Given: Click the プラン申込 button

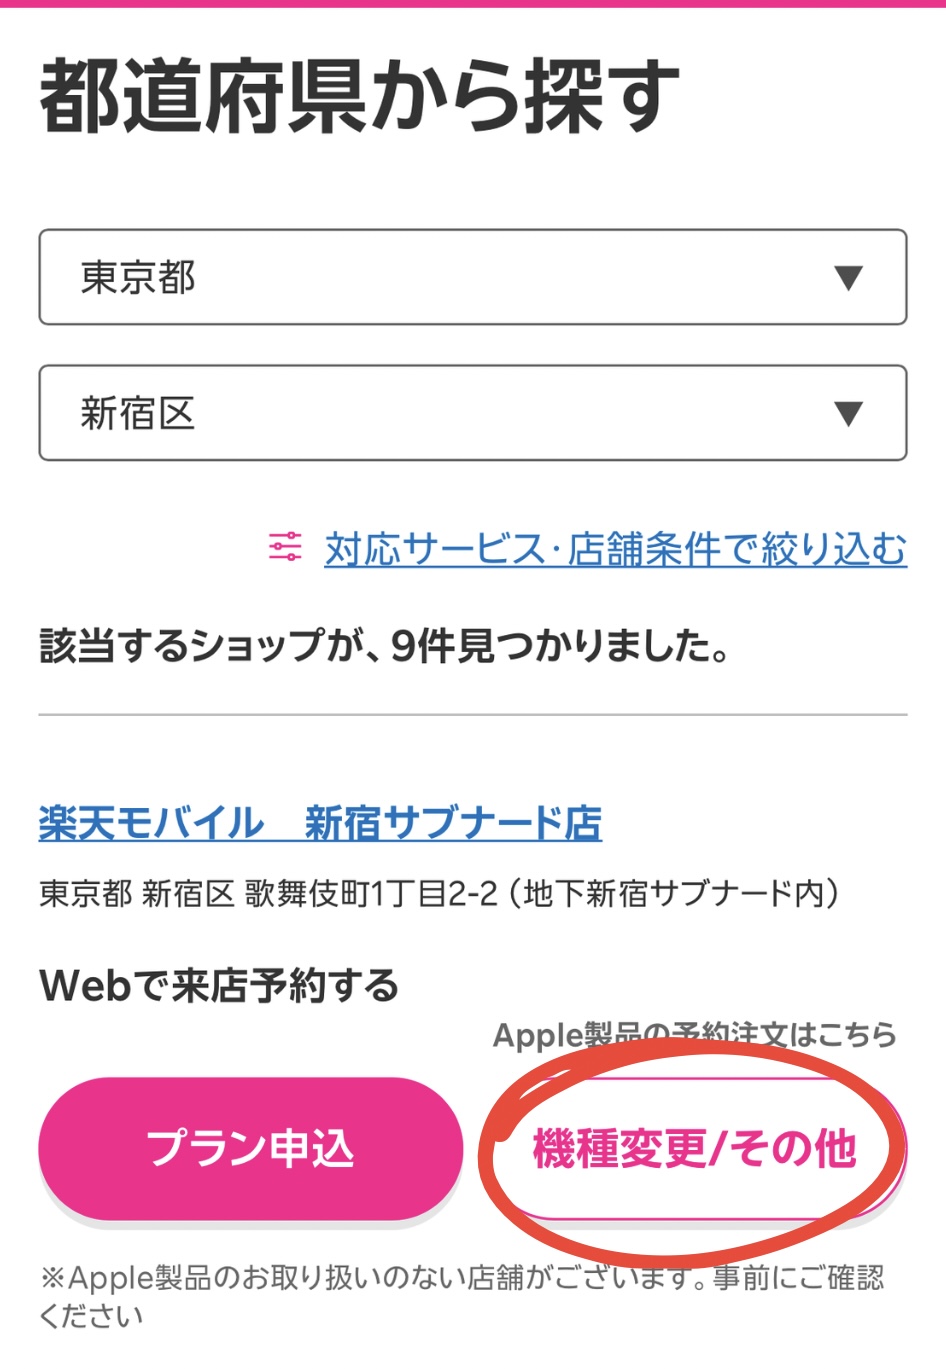Looking at the screenshot, I should coord(250,1148).
